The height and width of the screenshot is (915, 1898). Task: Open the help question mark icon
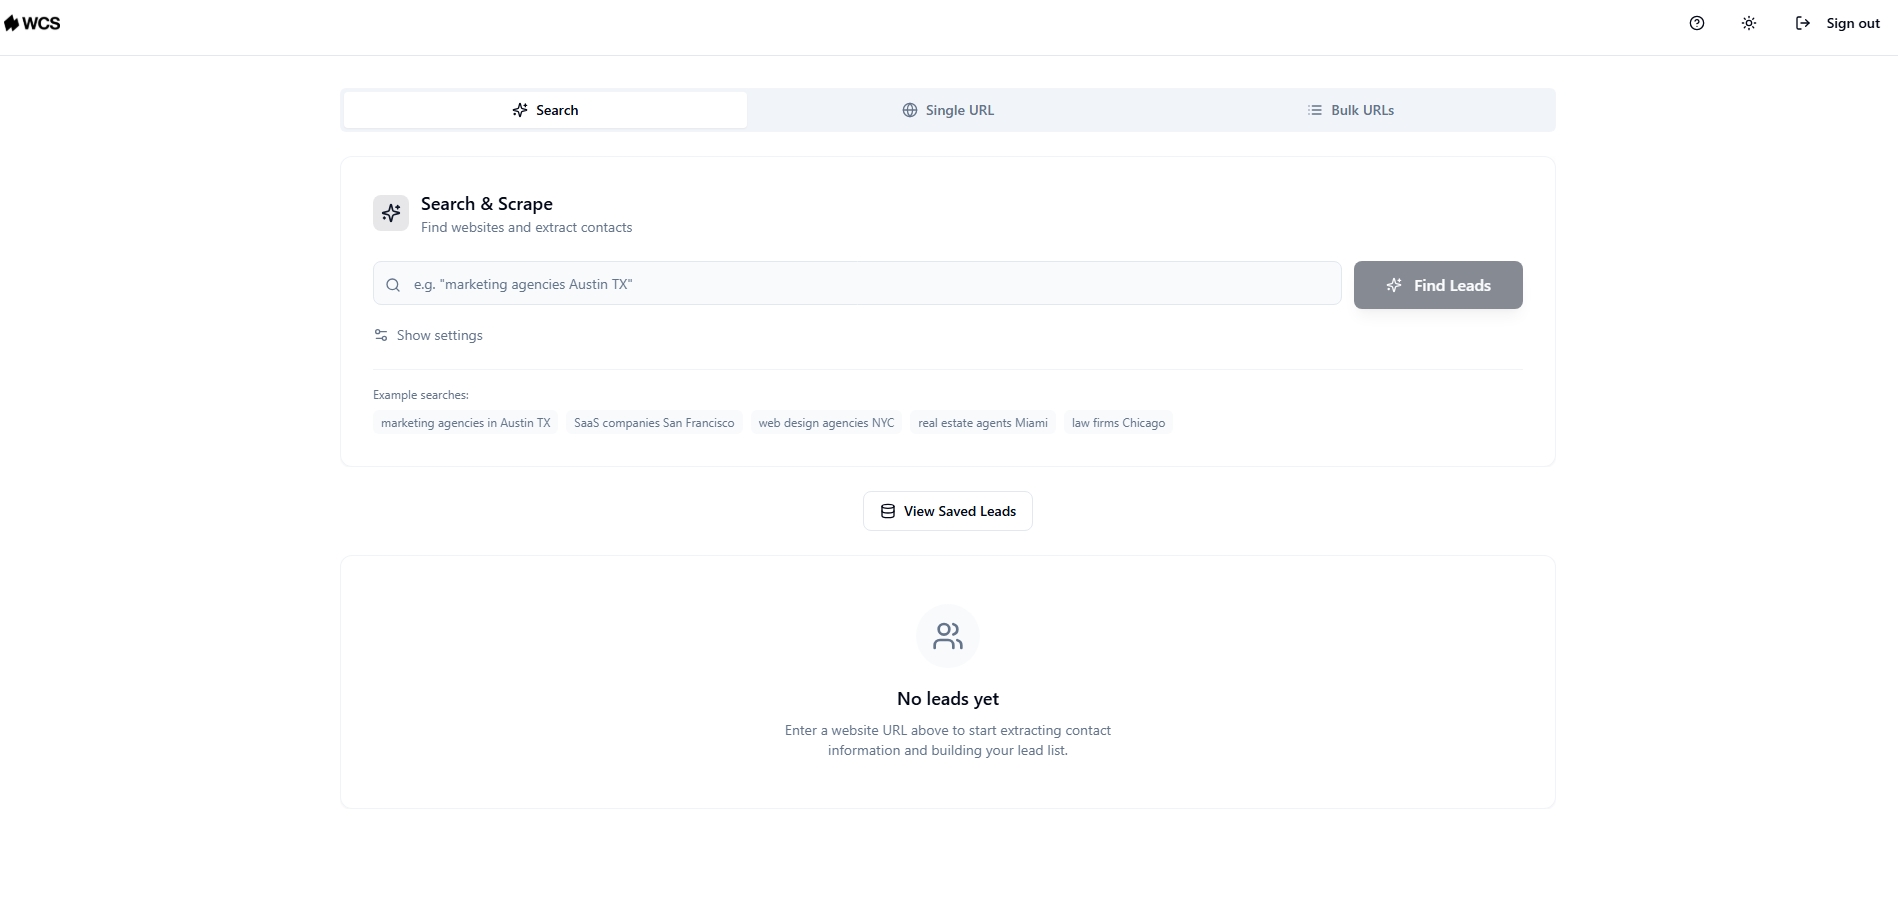tap(1697, 23)
